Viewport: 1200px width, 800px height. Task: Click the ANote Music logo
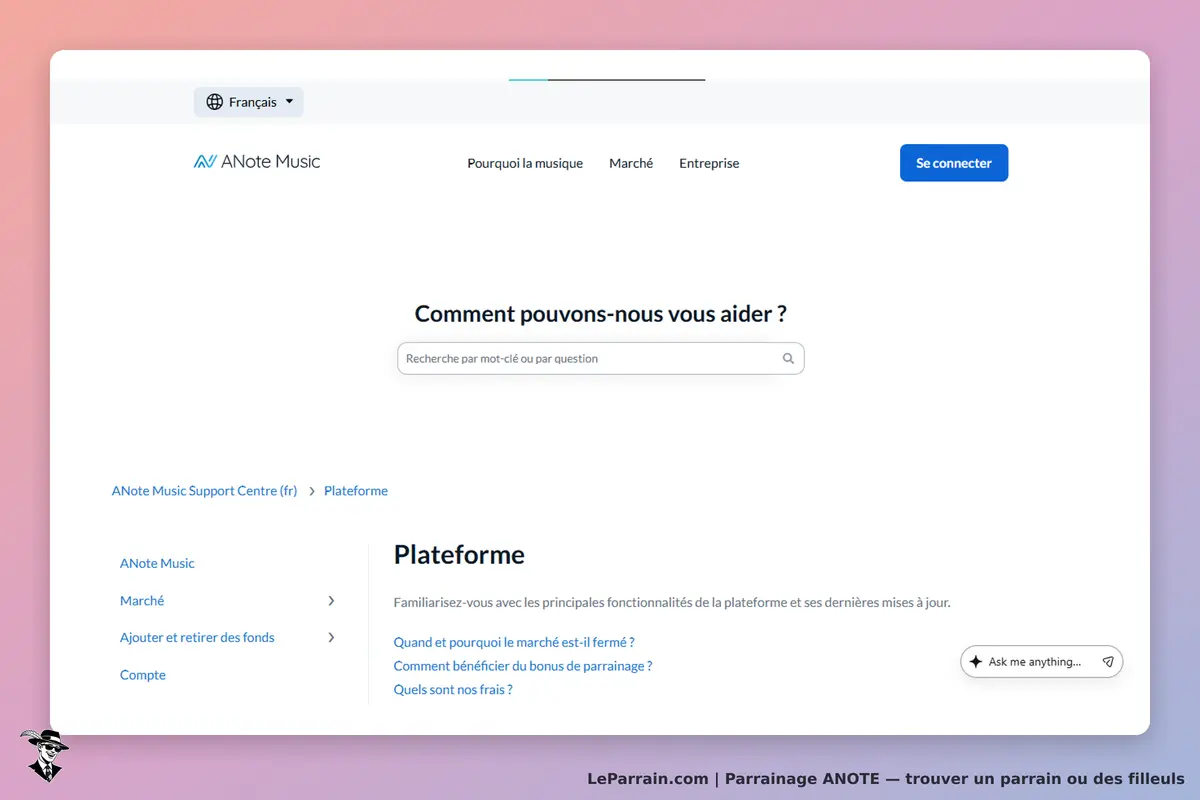257,162
